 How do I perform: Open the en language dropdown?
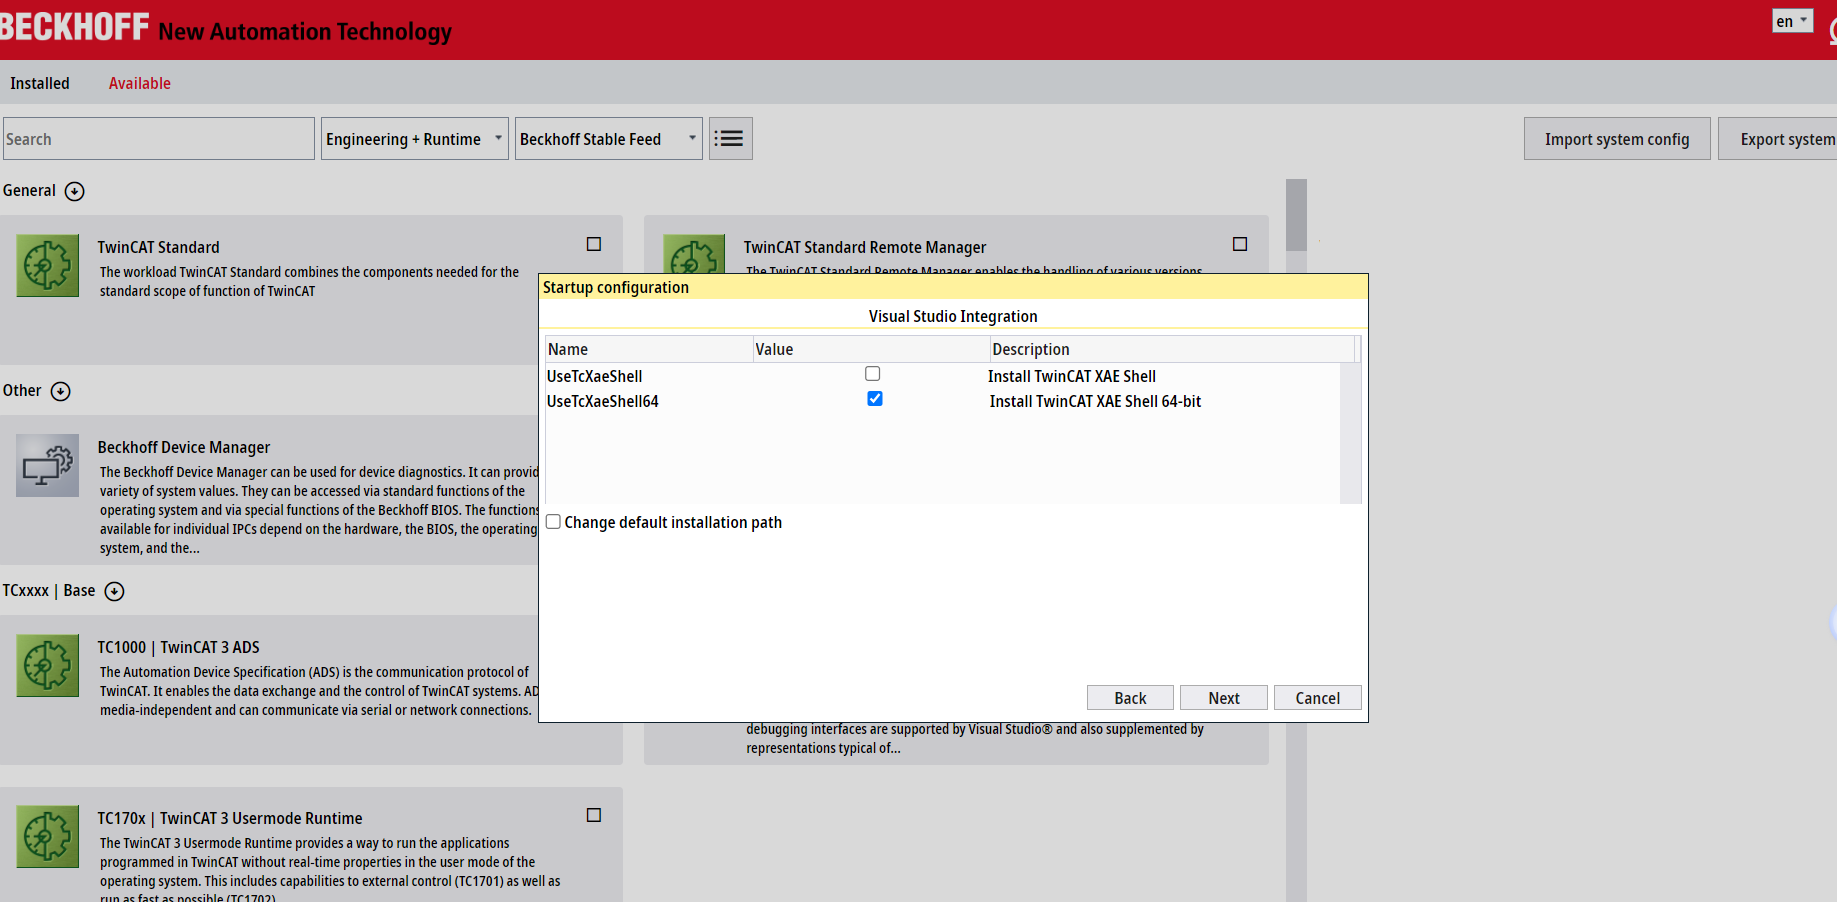click(1792, 21)
